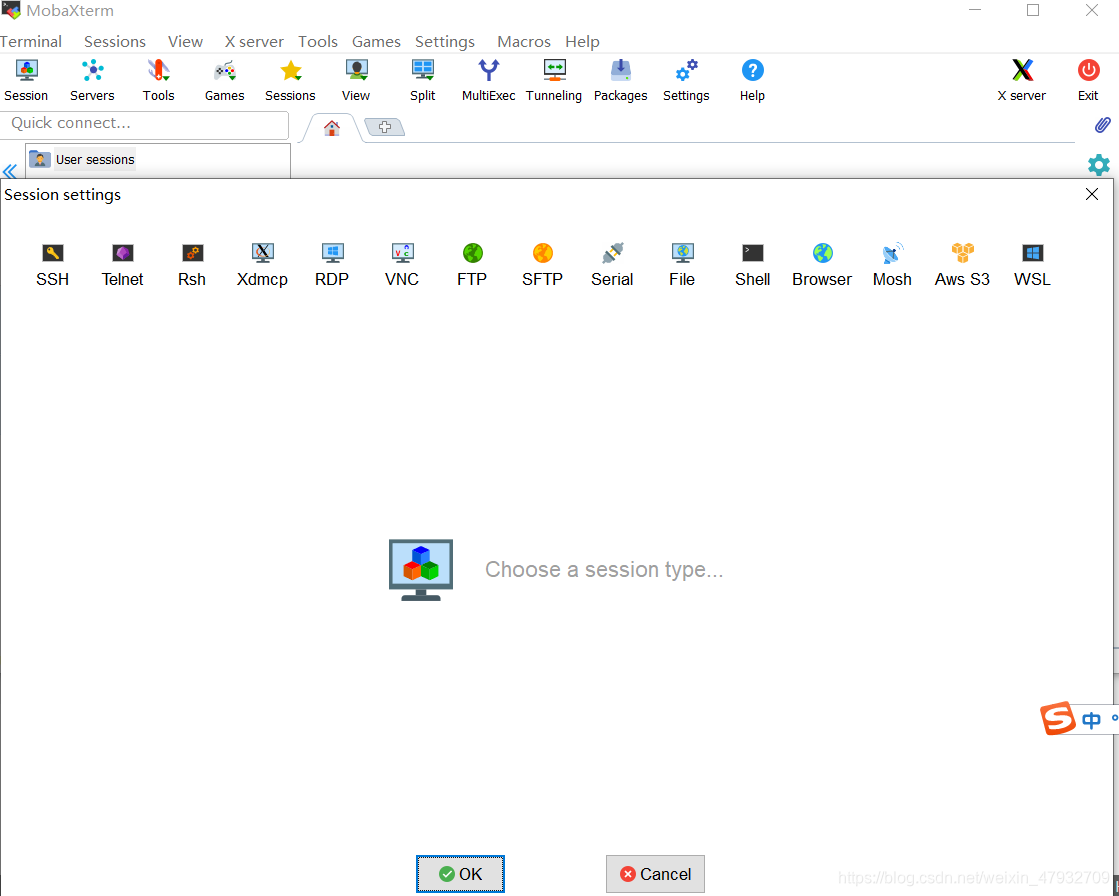
Task: Pick the Xdmcp session type
Action: 263,265
